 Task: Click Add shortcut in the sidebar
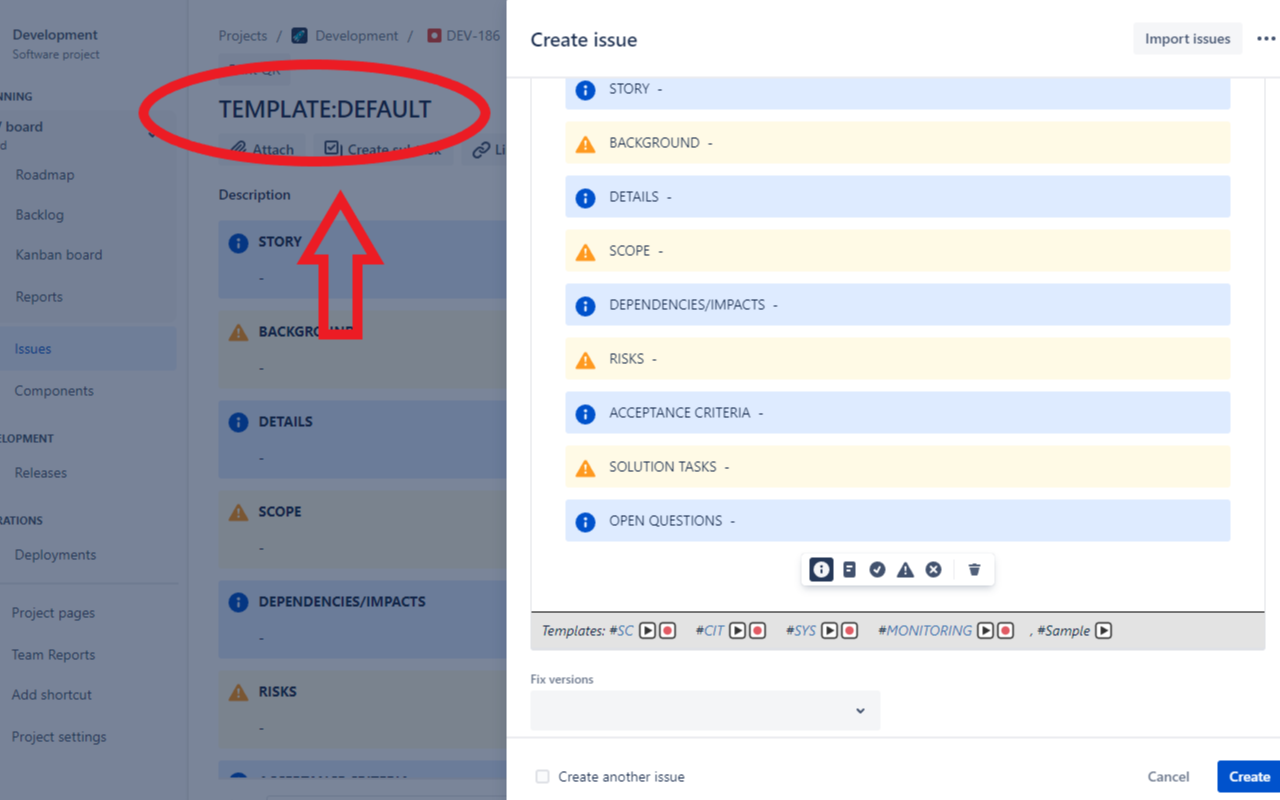coord(51,694)
